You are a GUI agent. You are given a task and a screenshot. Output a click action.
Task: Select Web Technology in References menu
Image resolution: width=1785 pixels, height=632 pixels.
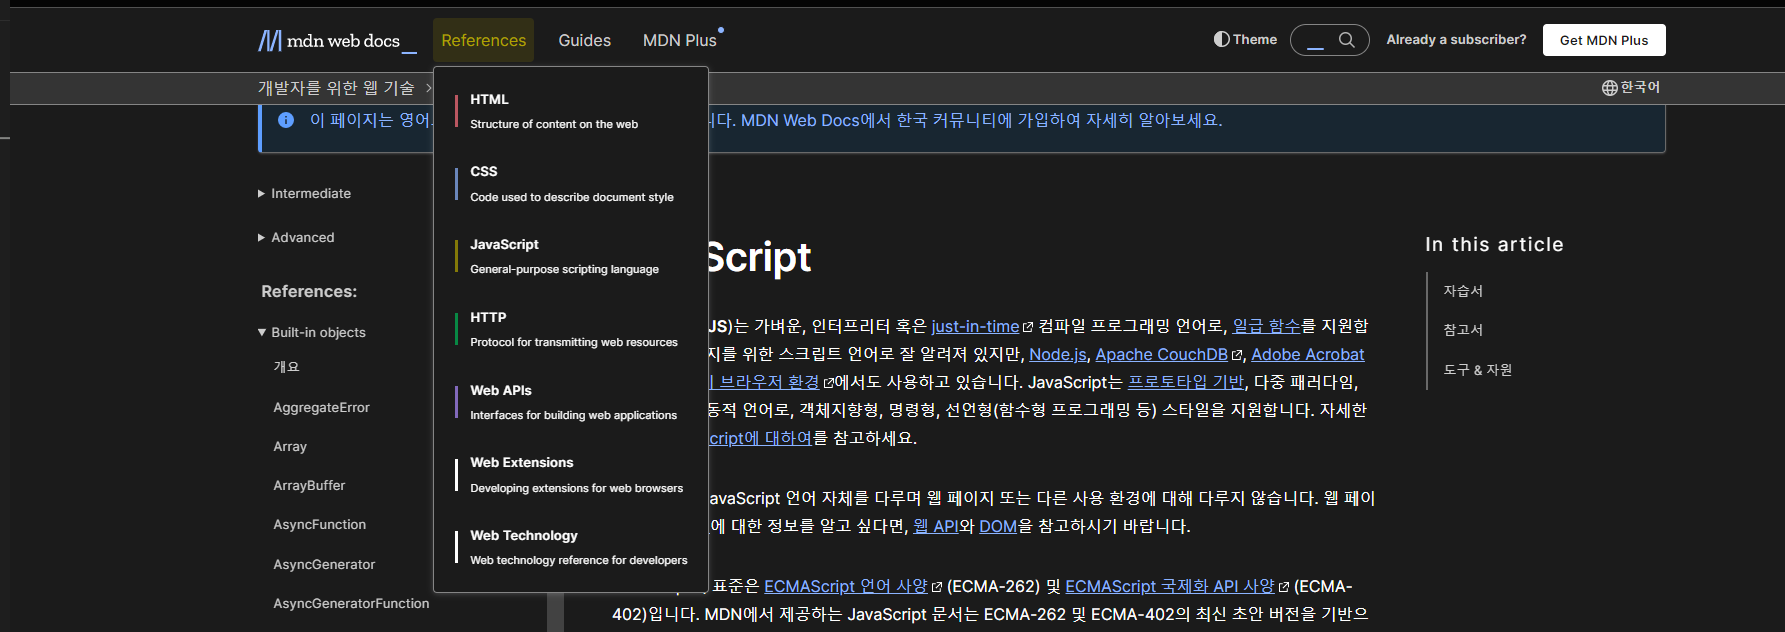(571, 548)
